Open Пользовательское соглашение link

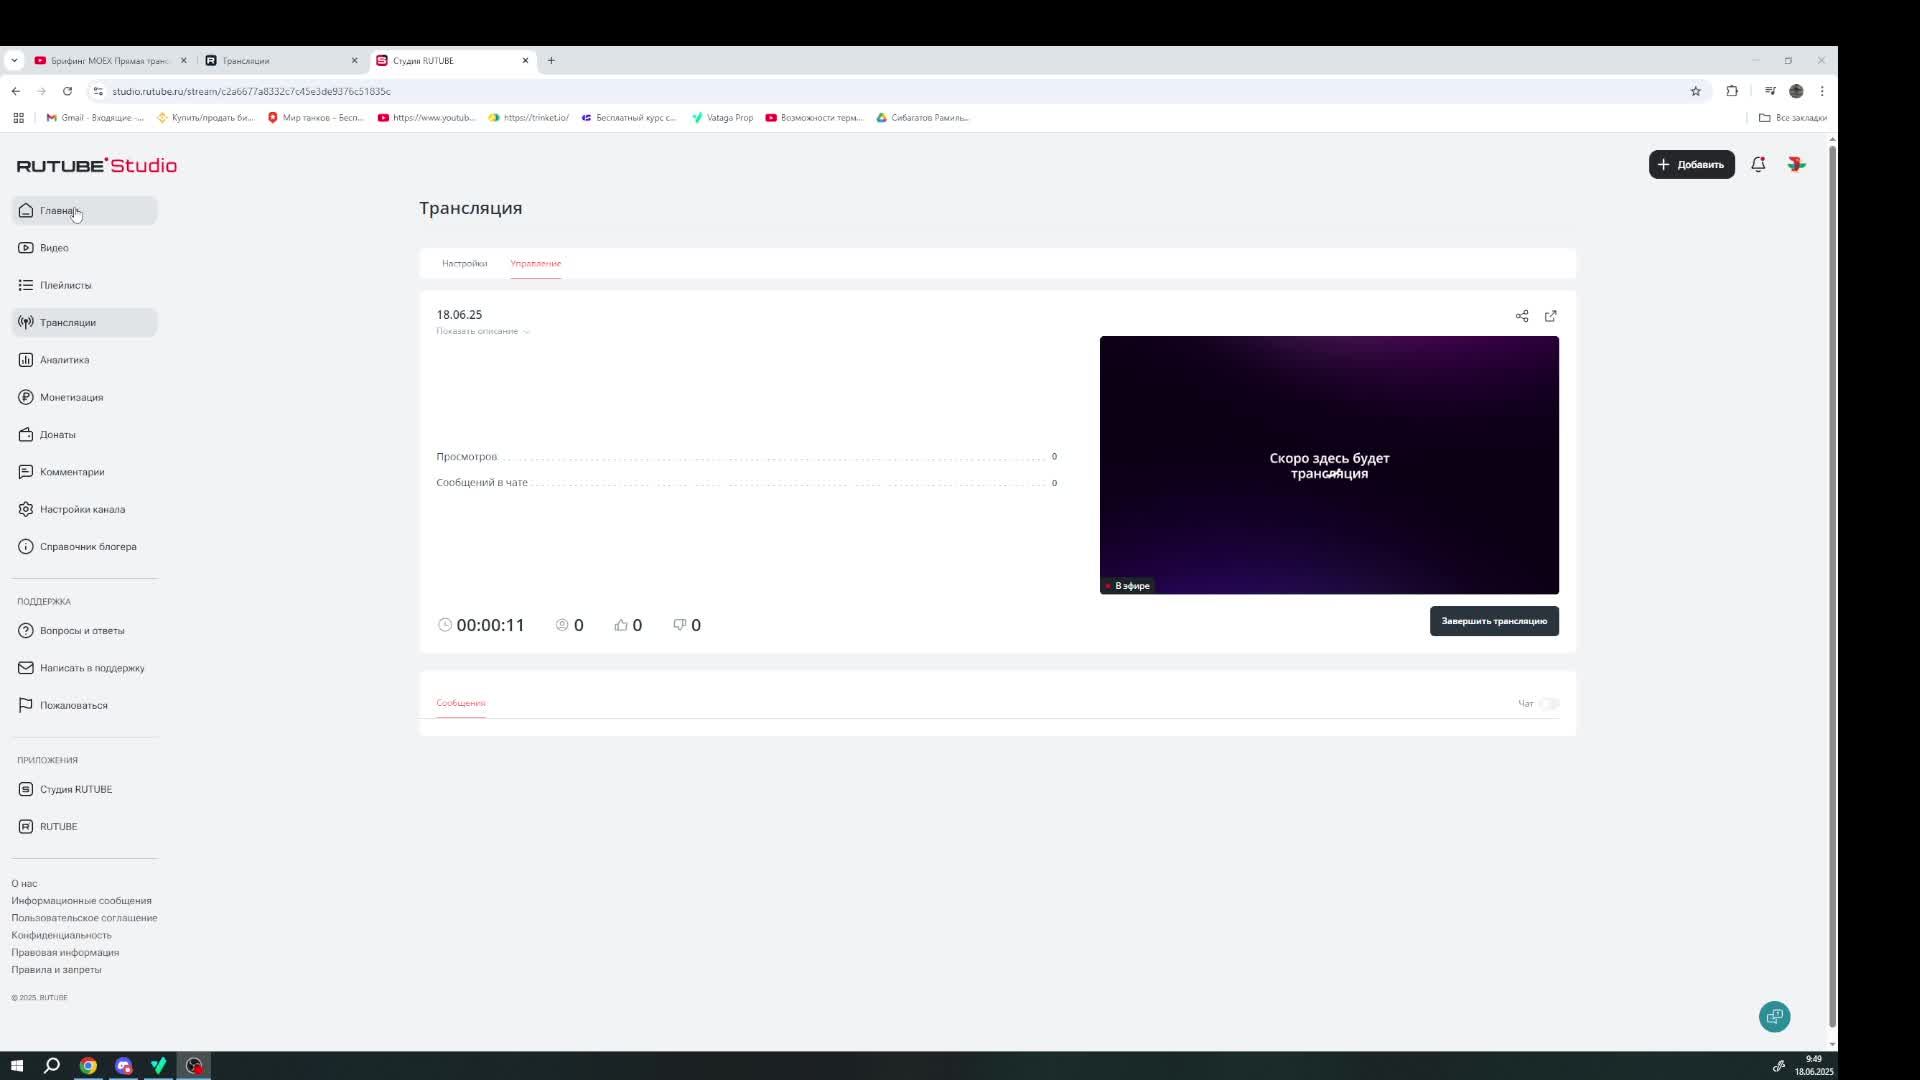[84, 918]
